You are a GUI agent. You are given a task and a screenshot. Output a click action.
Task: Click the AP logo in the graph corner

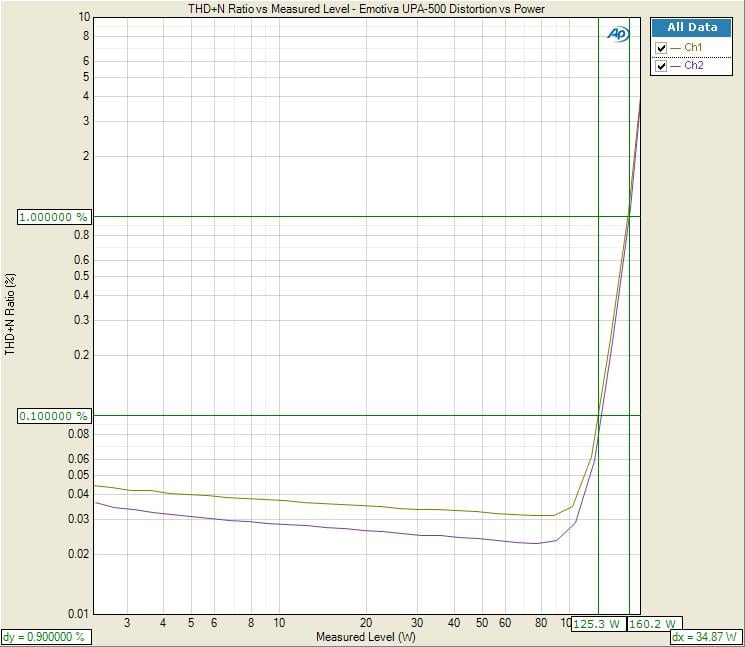click(x=617, y=34)
